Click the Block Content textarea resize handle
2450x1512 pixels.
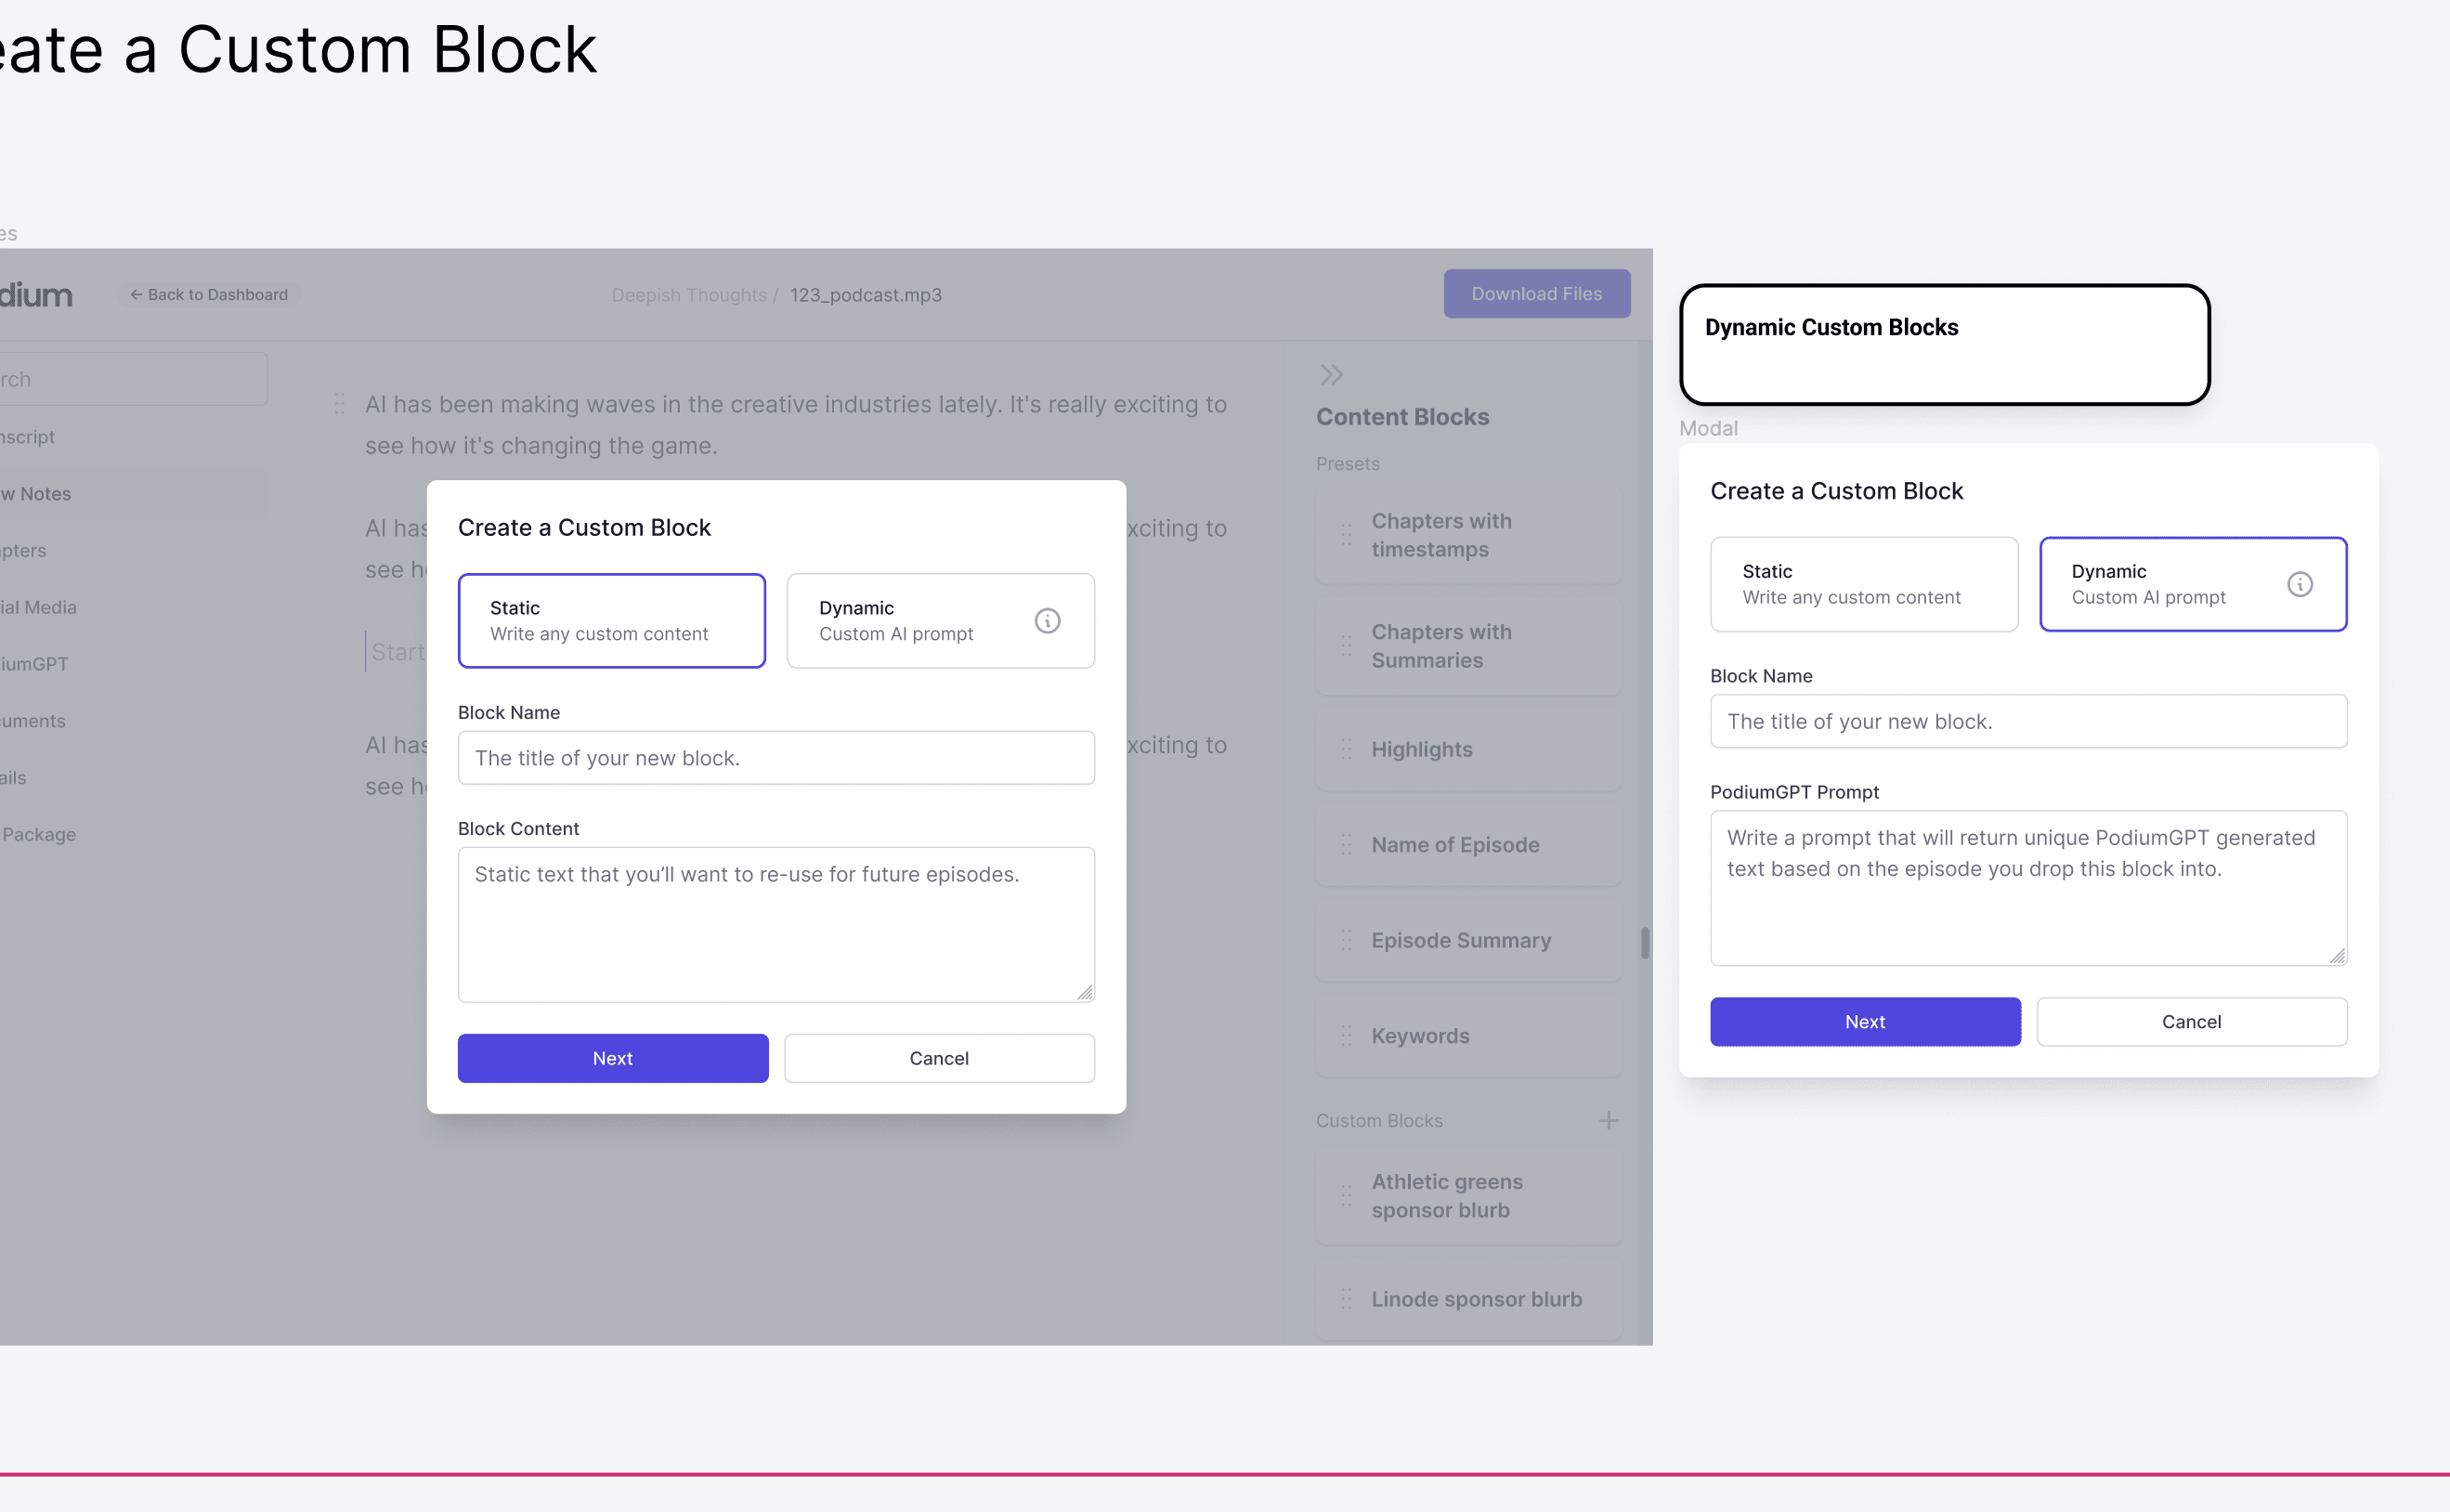coord(1085,992)
